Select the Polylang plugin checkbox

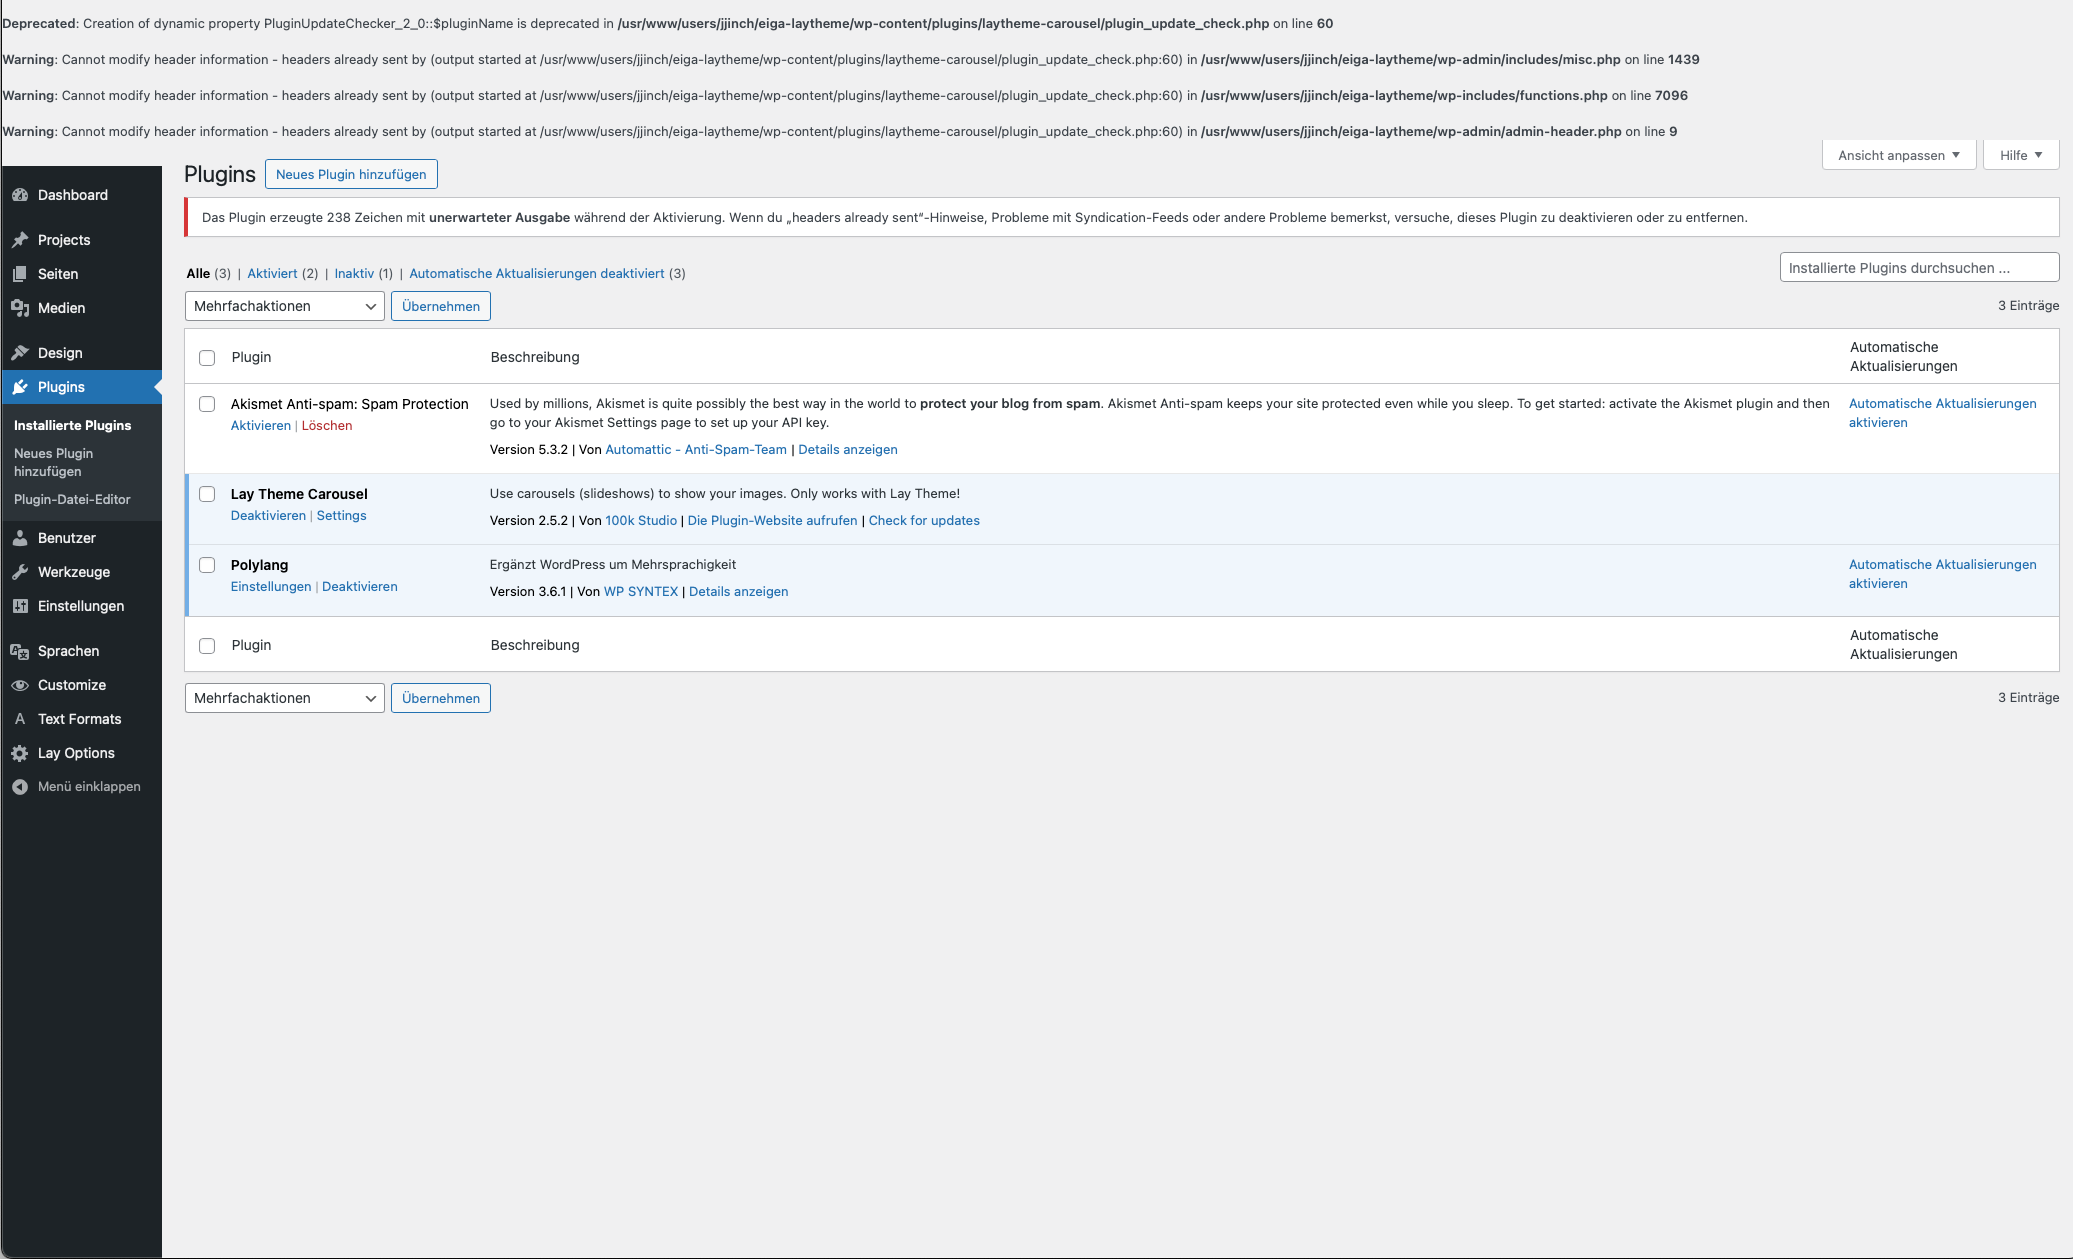pos(207,565)
